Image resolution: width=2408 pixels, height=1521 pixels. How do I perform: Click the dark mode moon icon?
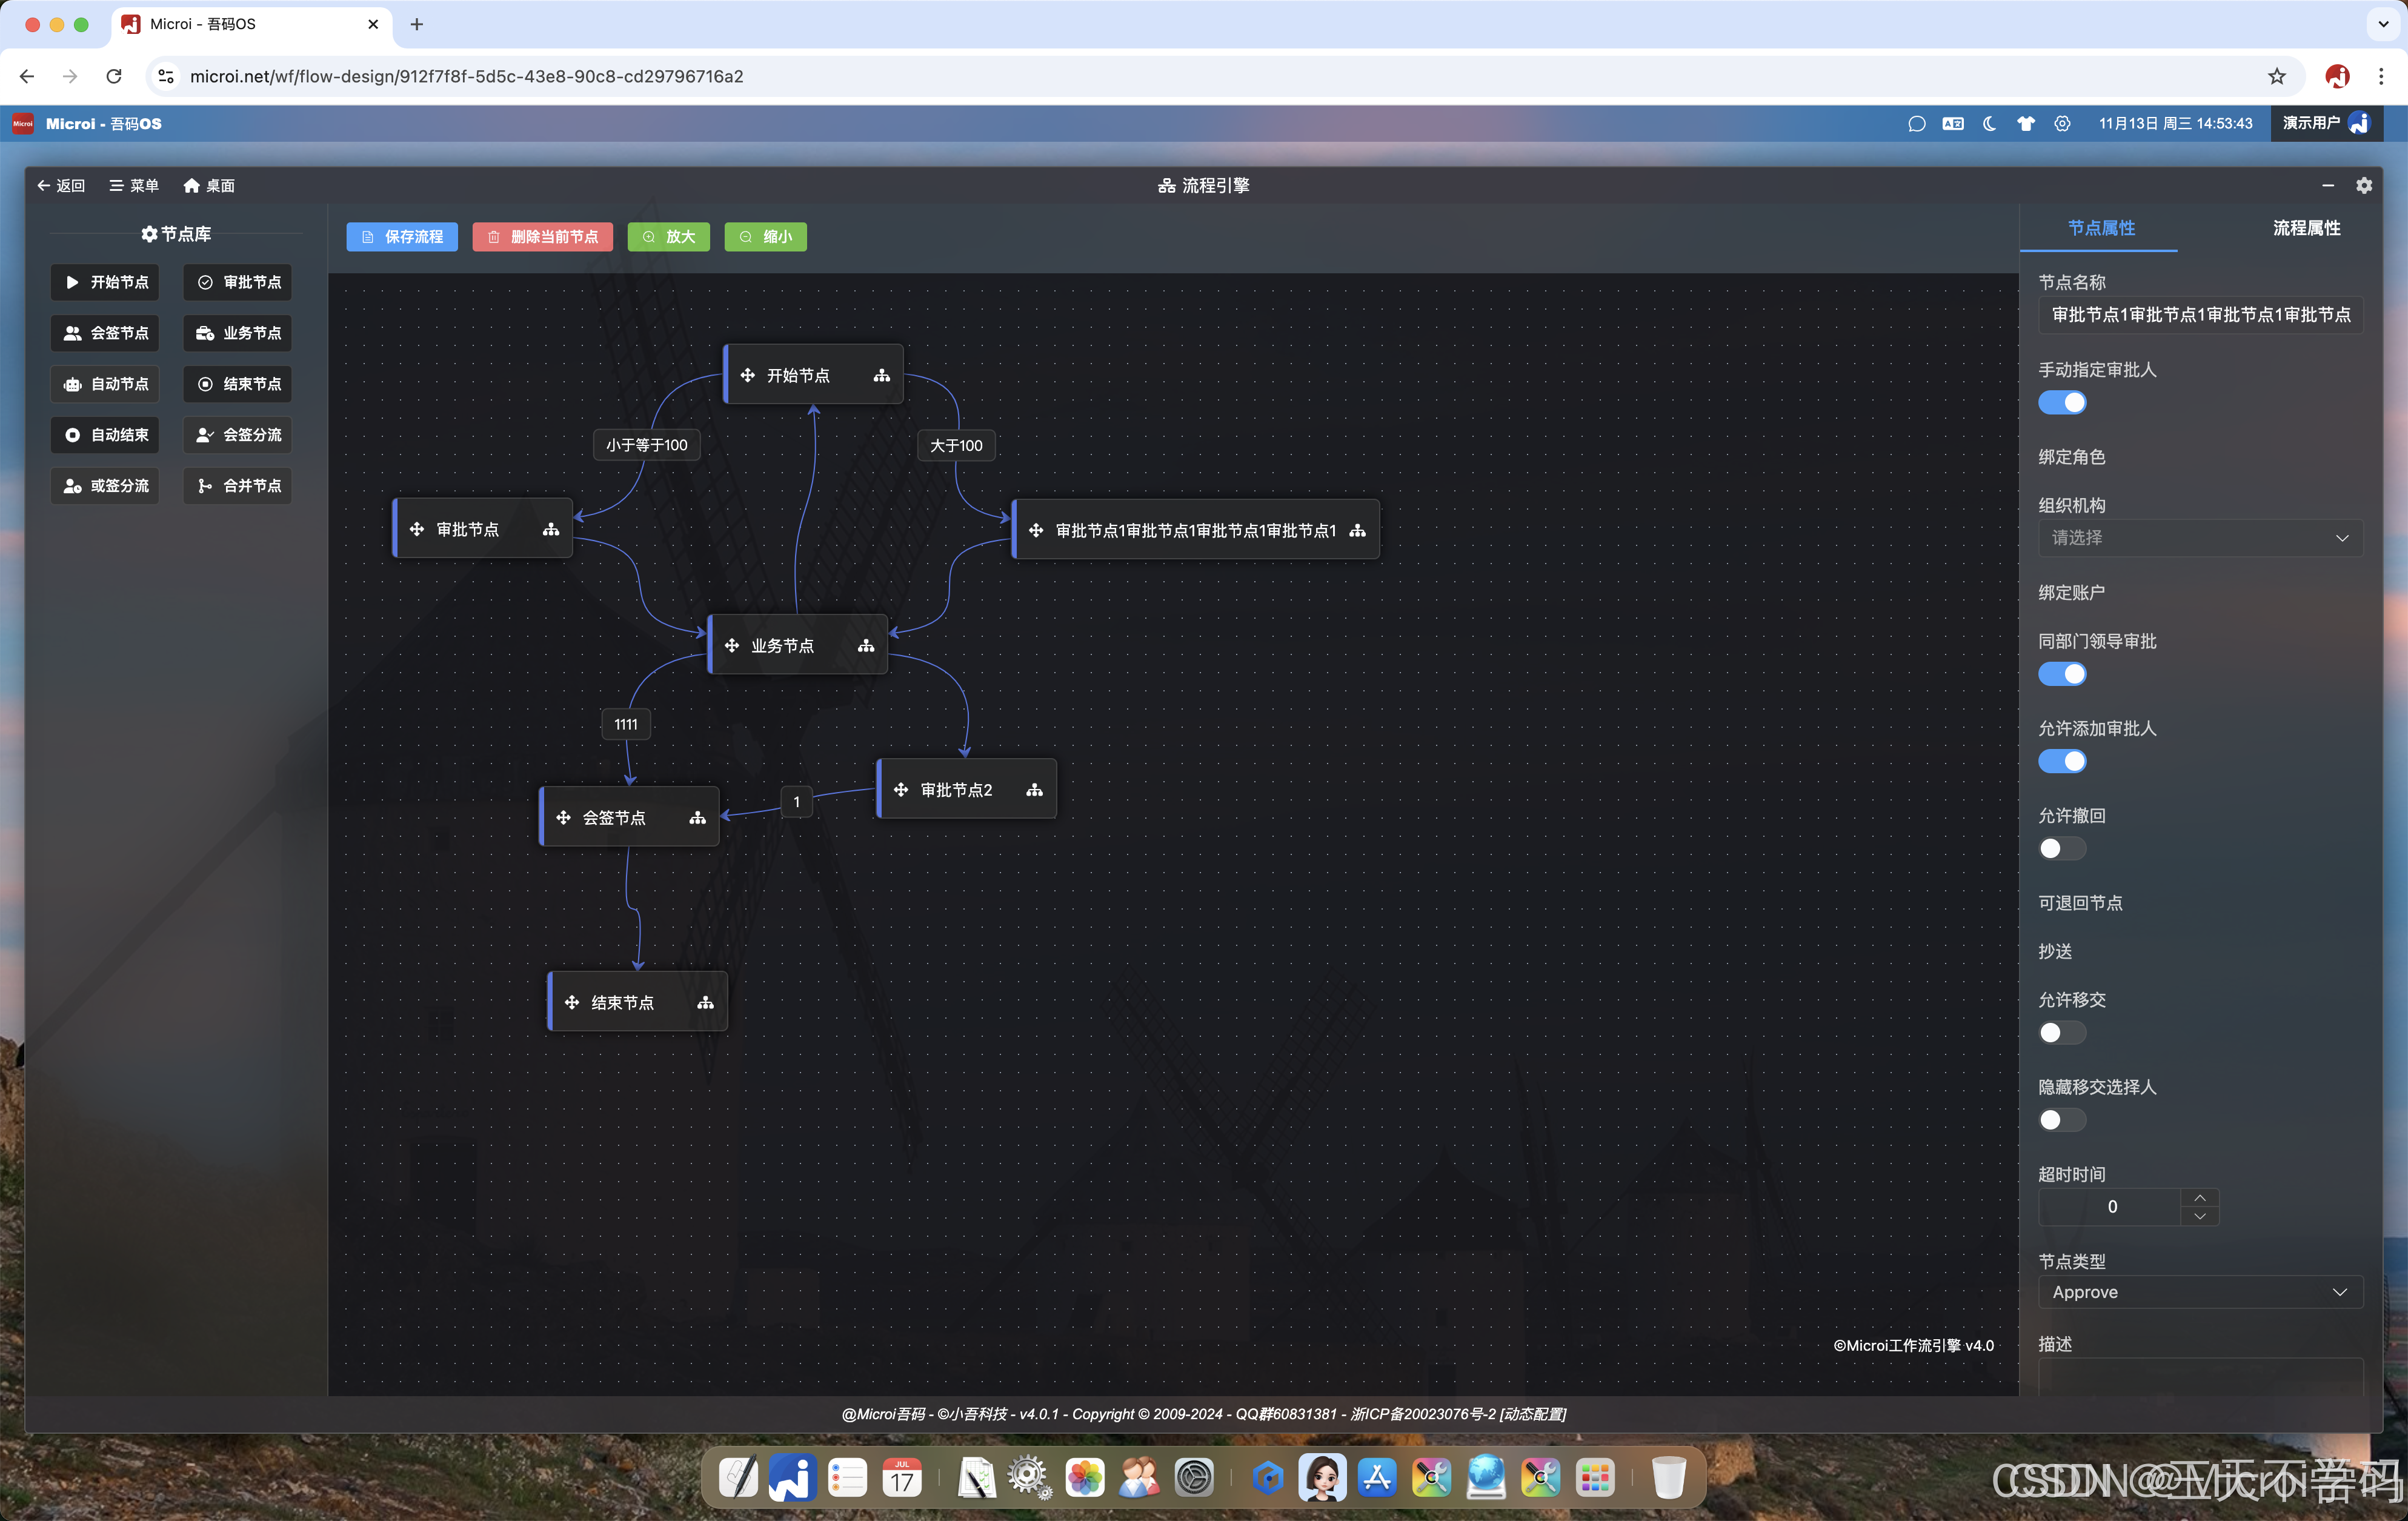pos(1989,124)
